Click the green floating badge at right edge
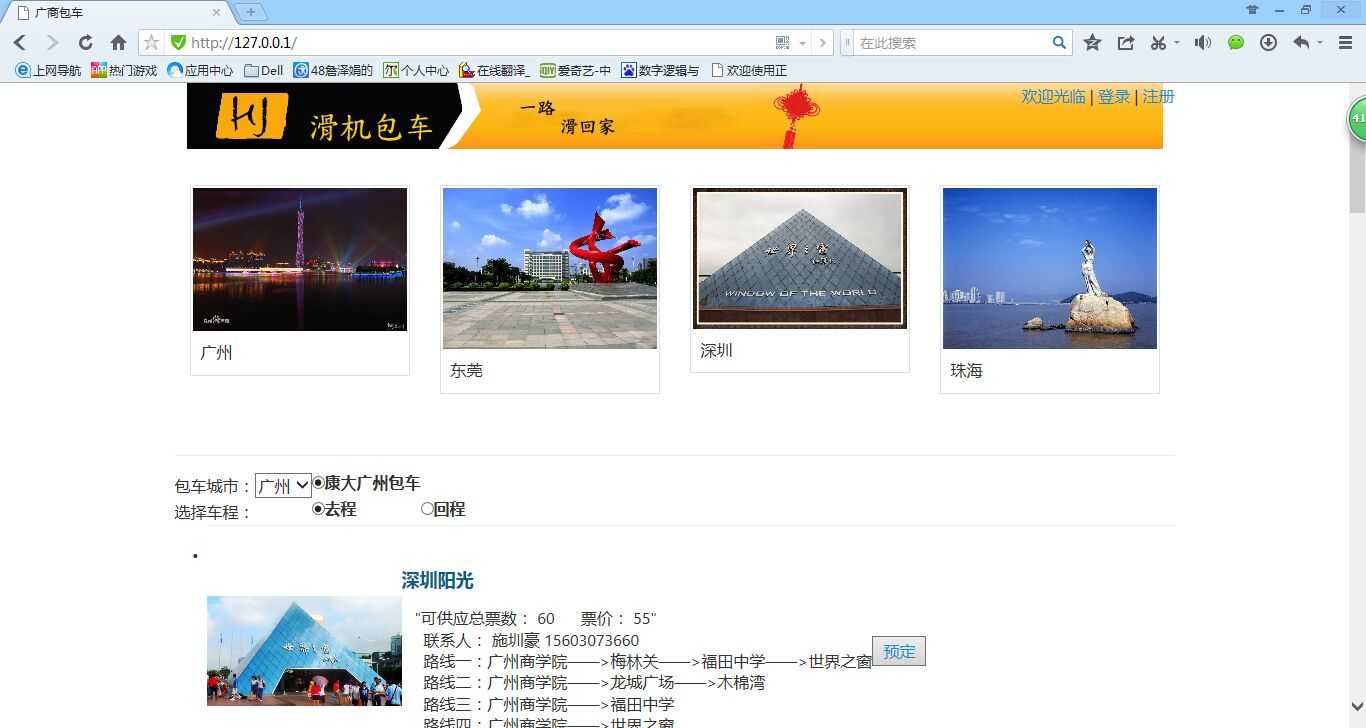Image resolution: width=1366 pixels, height=728 pixels. tap(1357, 119)
